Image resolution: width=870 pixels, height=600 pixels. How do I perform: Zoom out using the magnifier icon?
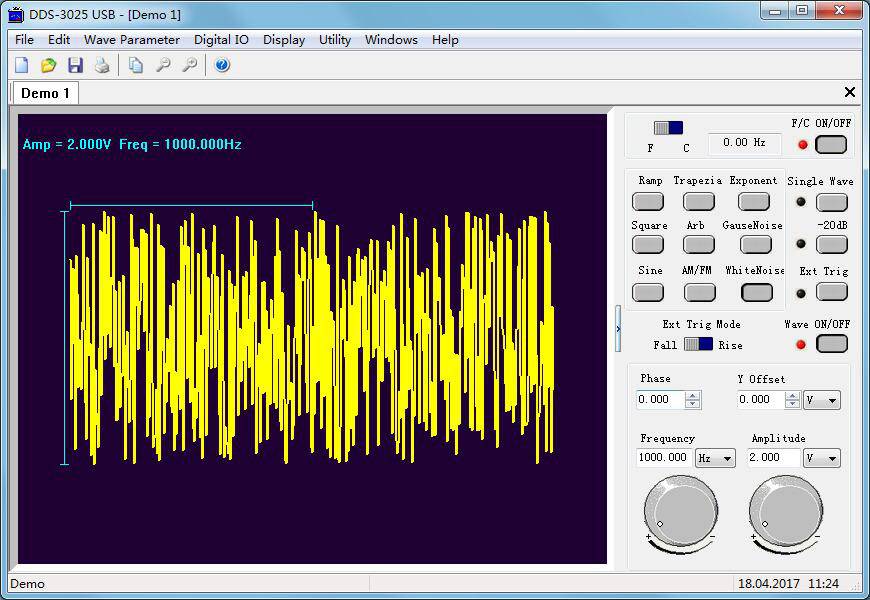pyautogui.click(x=161, y=64)
